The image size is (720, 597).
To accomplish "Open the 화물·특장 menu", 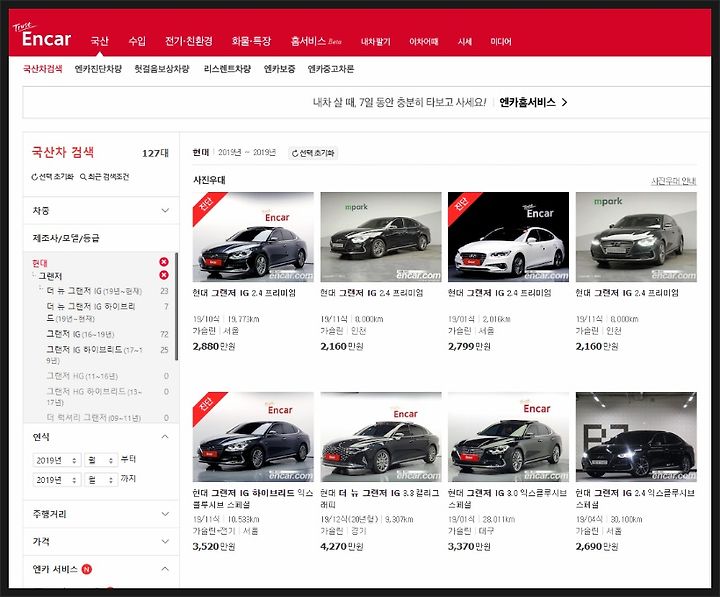I will click(x=251, y=41).
